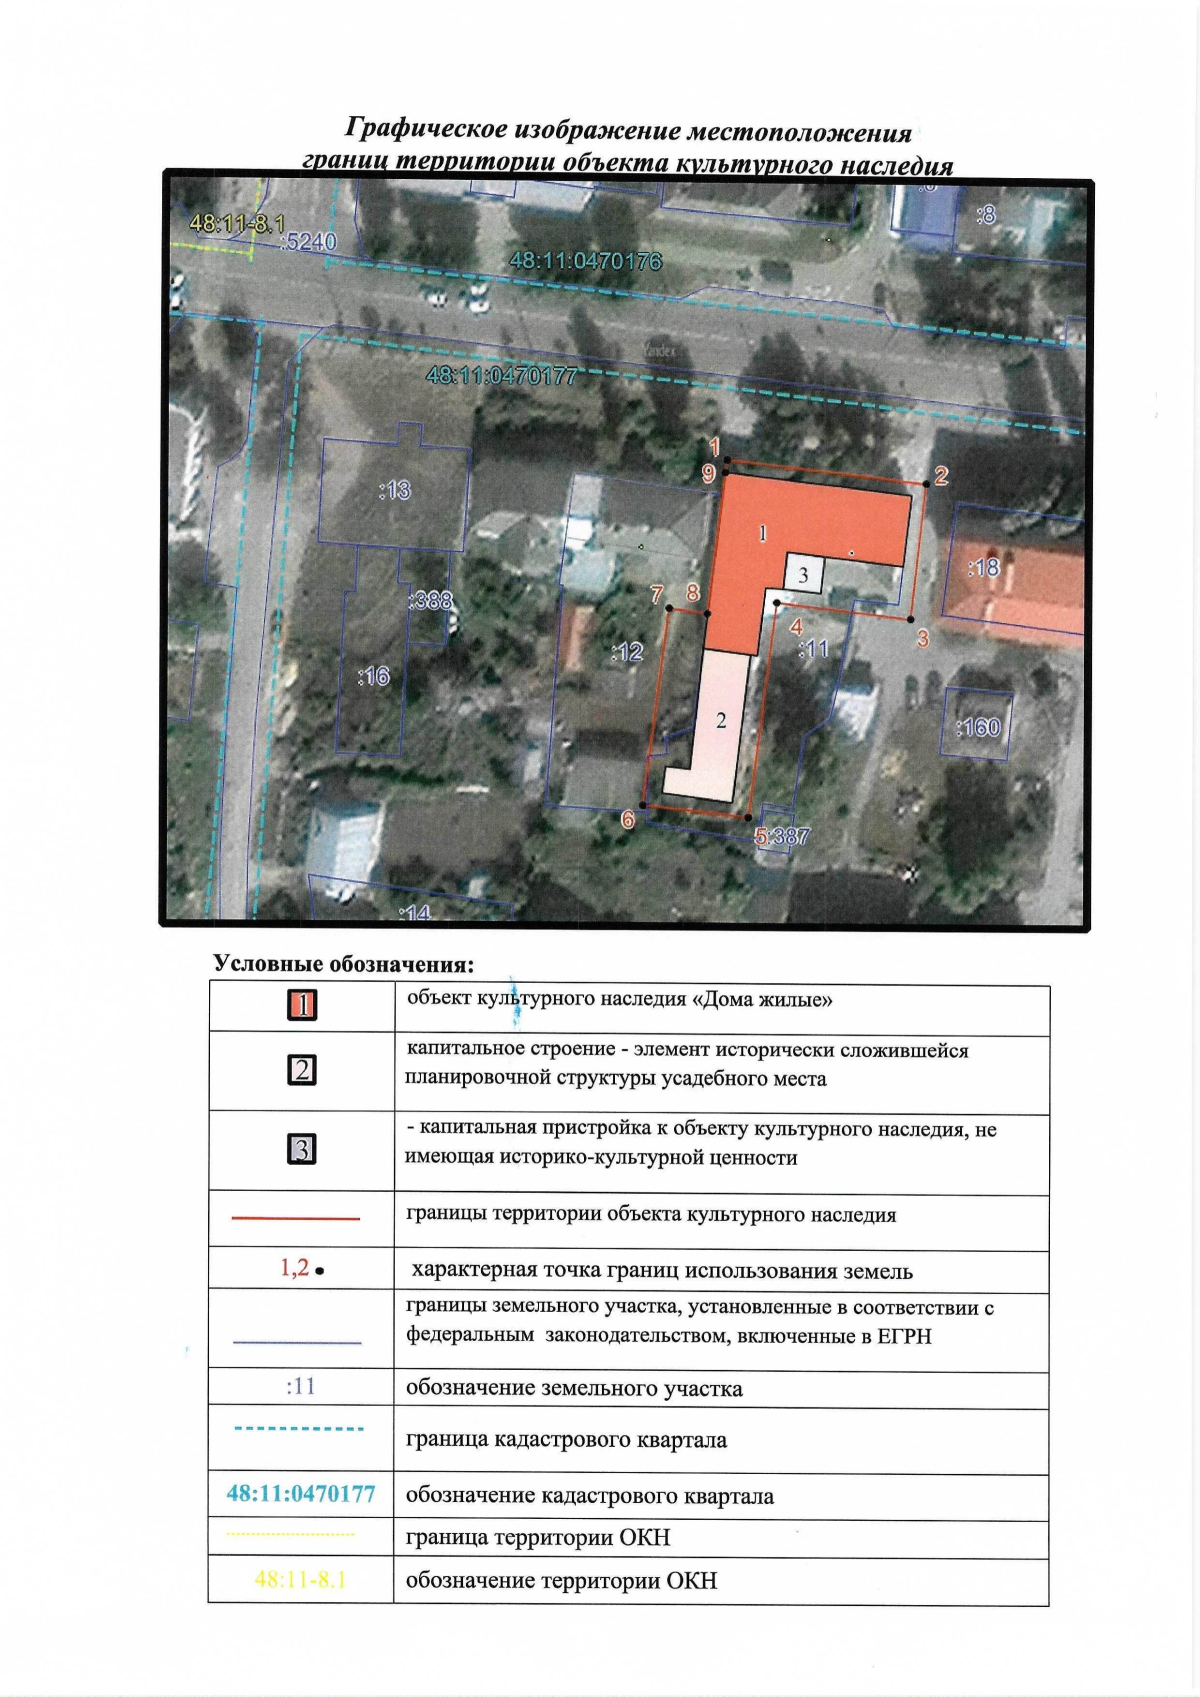Screen dimensions: 1200x1697
Task: Click the 48:11:0470176 quarter label on the map
Action: [586, 261]
